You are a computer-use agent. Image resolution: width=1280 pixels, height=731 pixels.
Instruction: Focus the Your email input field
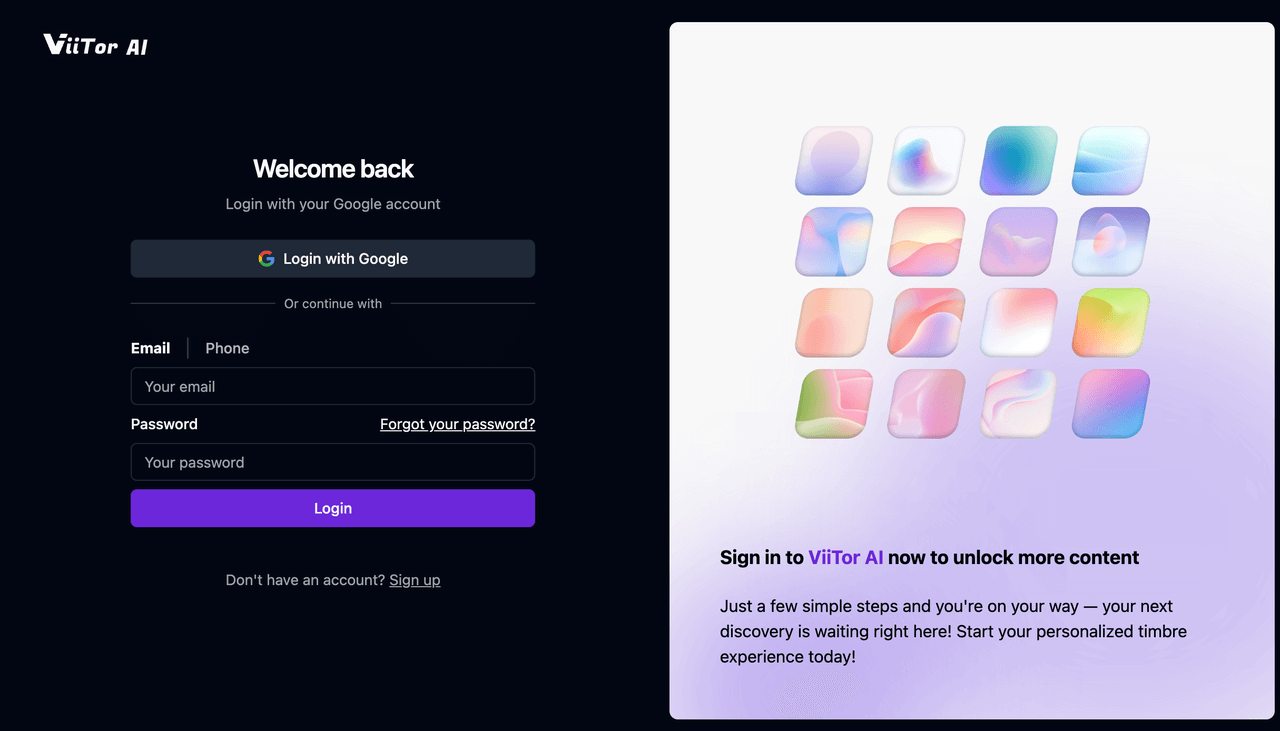pos(333,386)
